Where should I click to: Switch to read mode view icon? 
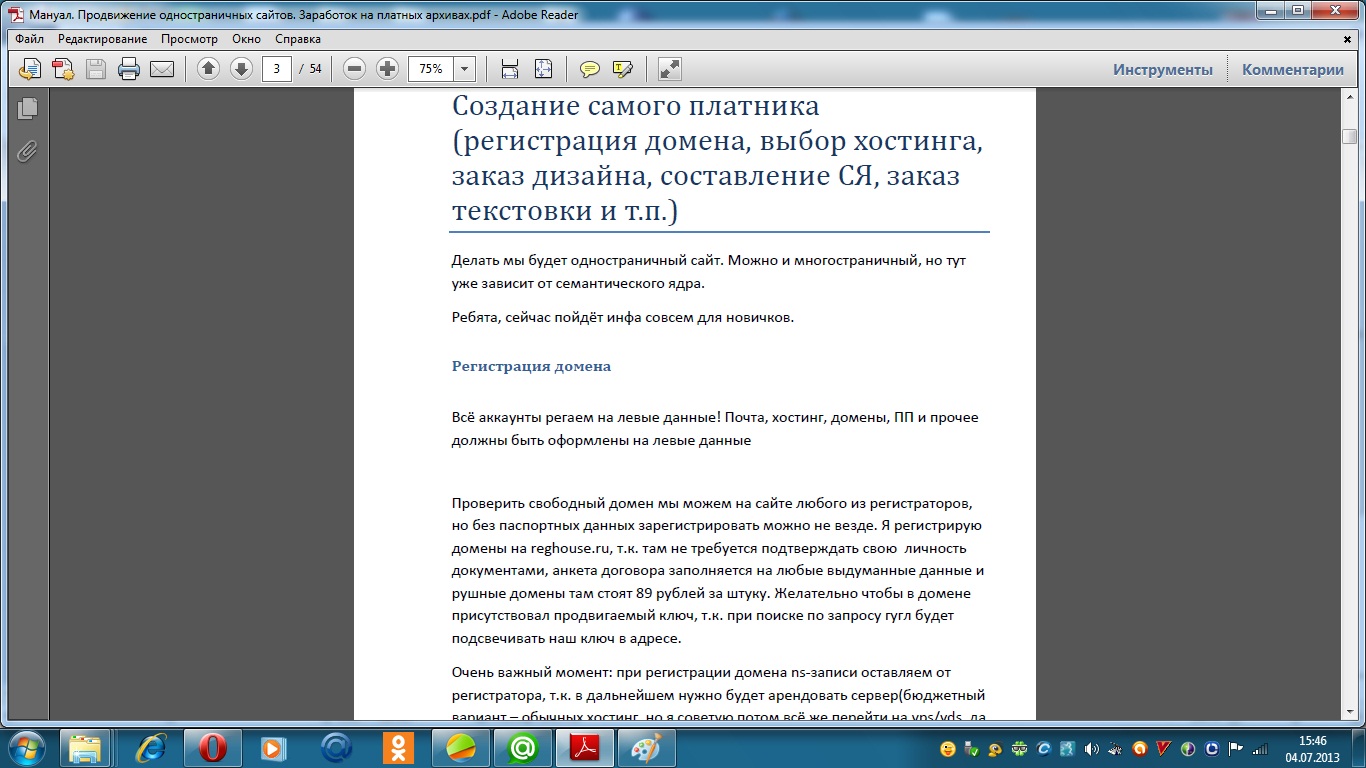[670, 69]
